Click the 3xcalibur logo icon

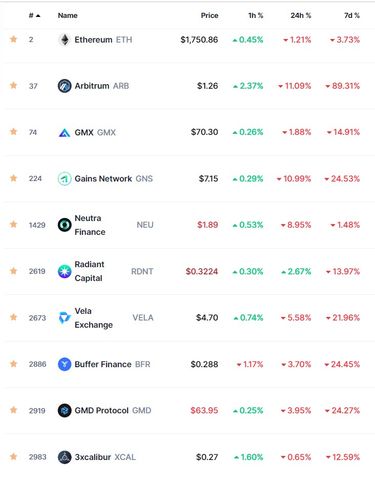coord(64,457)
